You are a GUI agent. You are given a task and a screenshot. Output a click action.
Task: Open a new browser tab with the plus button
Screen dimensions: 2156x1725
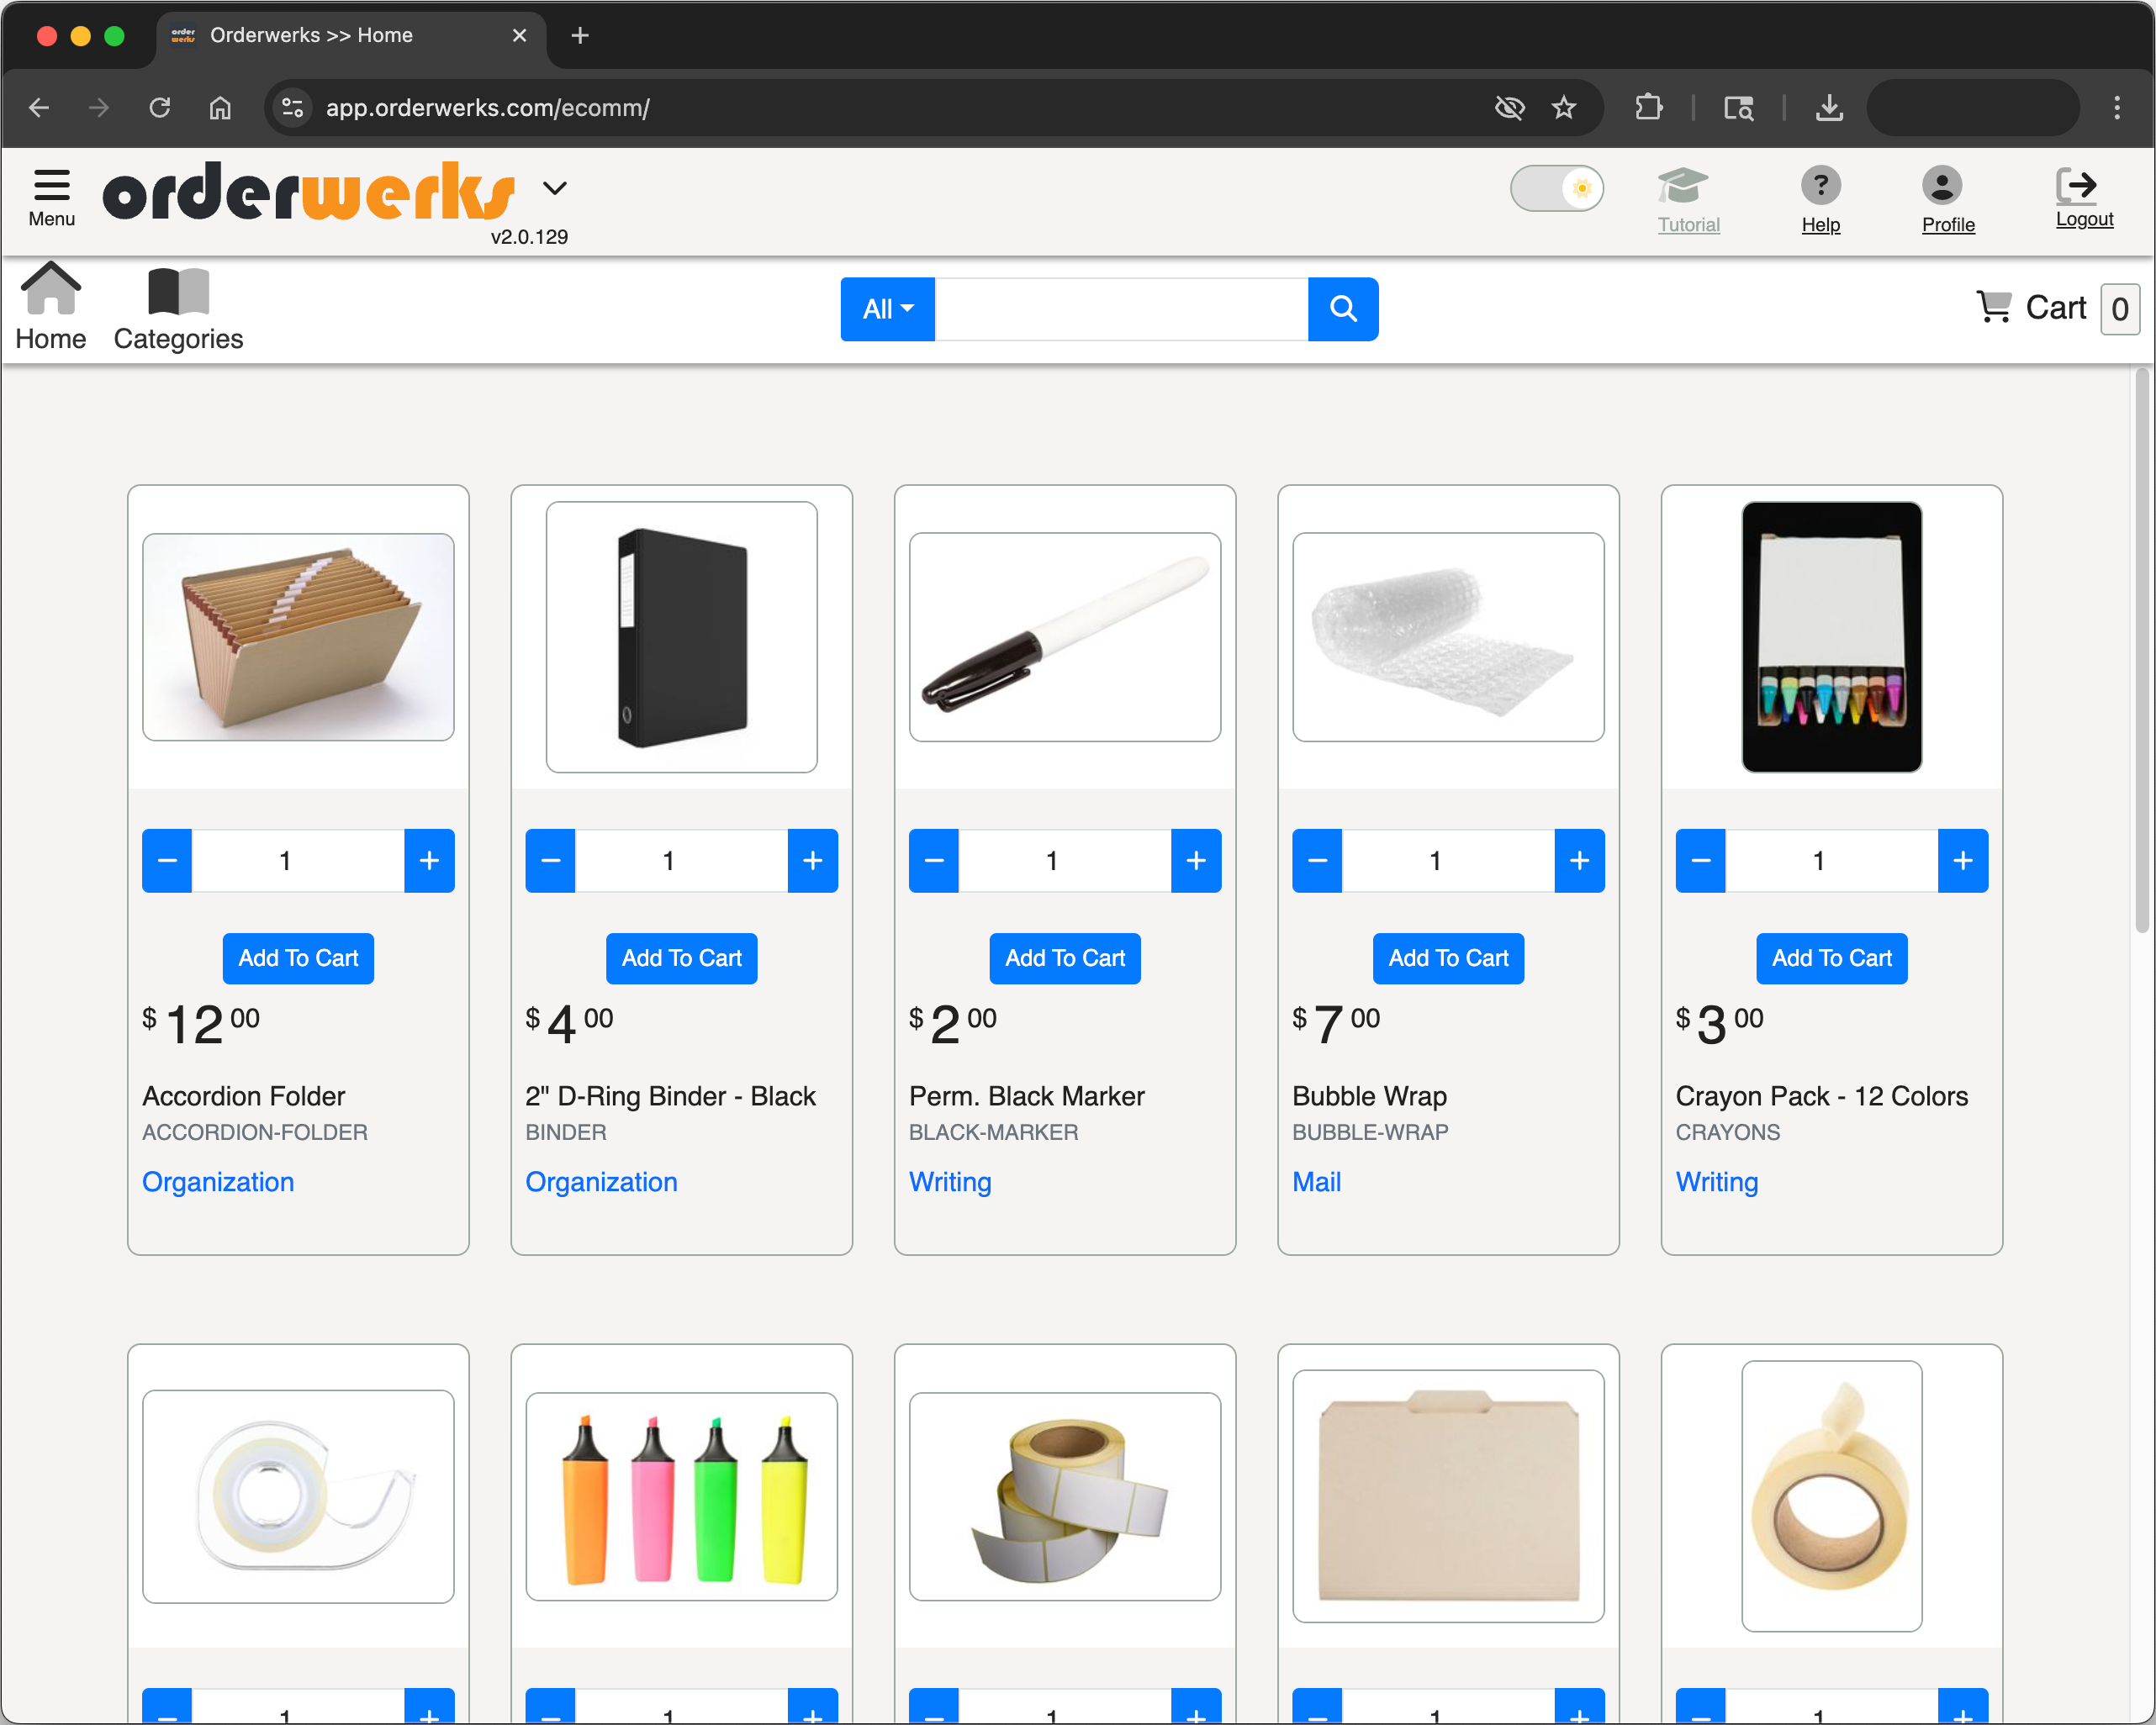click(x=580, y=35)
